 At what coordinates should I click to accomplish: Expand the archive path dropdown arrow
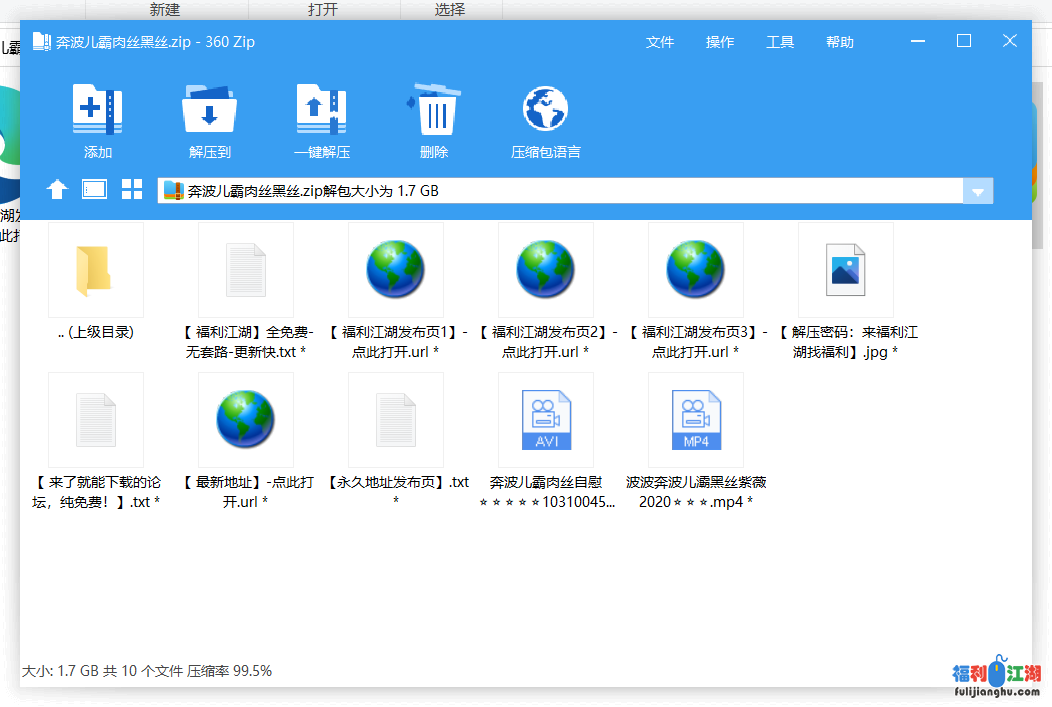coord(977,192)
